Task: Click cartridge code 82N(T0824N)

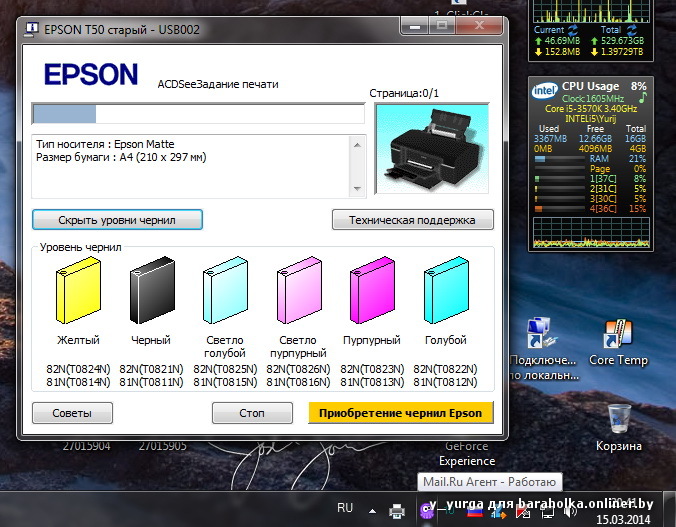Action: pyautogui.click(x=78, y=369)
